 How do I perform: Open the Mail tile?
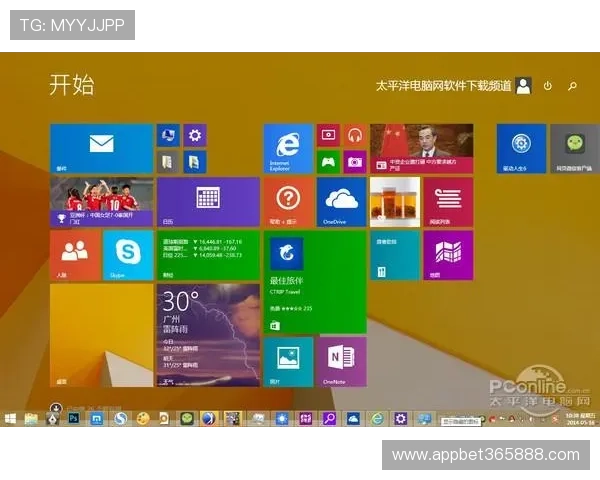(101, 149)
